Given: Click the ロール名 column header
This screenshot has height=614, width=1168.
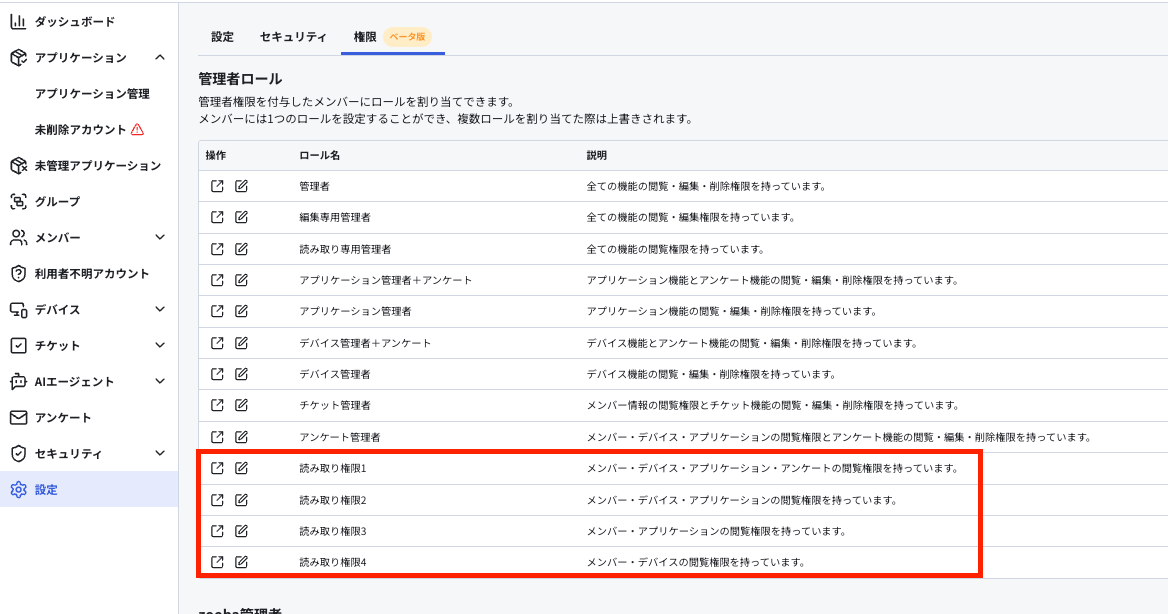Looking at the screenshot, I should 319,155.
